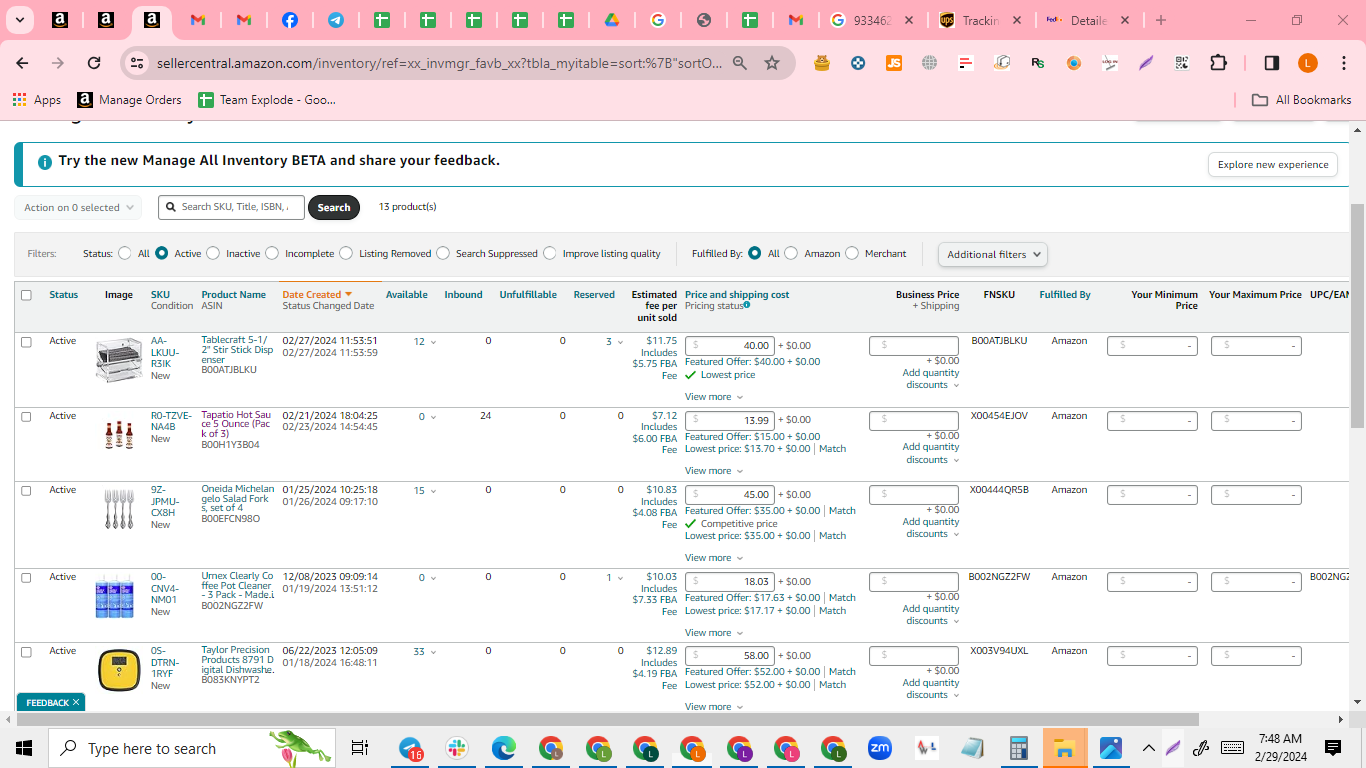1366x768 pixels.
Task: Click the zoom magnifier icon in address bar
Action: pyautogui.click(x=740, y=63)
